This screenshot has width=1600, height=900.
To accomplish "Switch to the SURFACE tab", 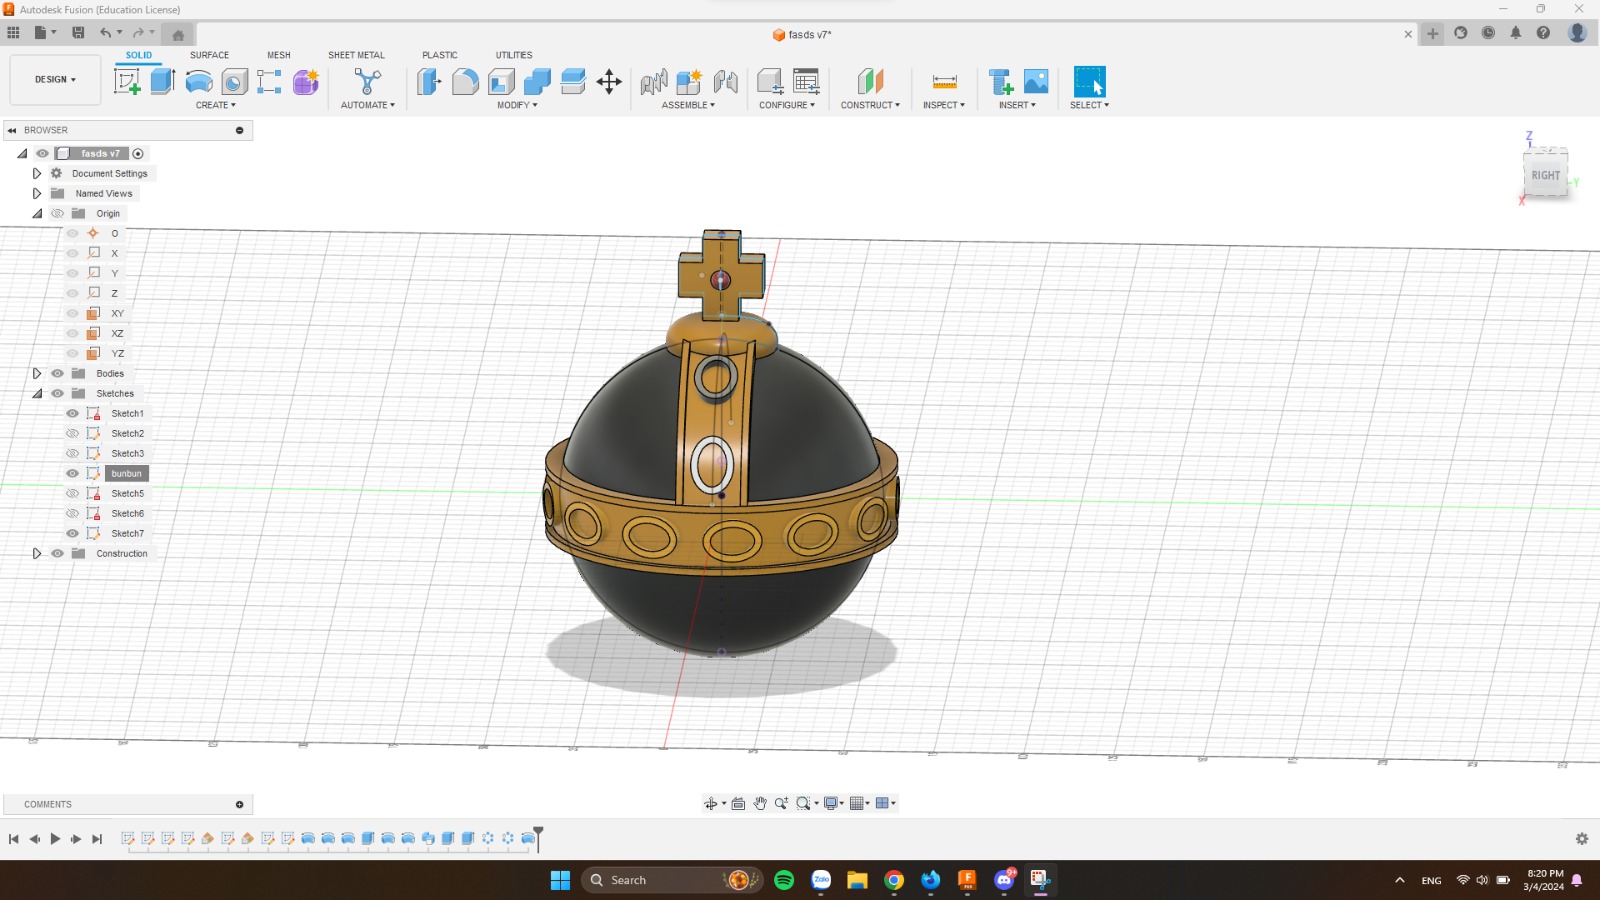I will point(209,55).
